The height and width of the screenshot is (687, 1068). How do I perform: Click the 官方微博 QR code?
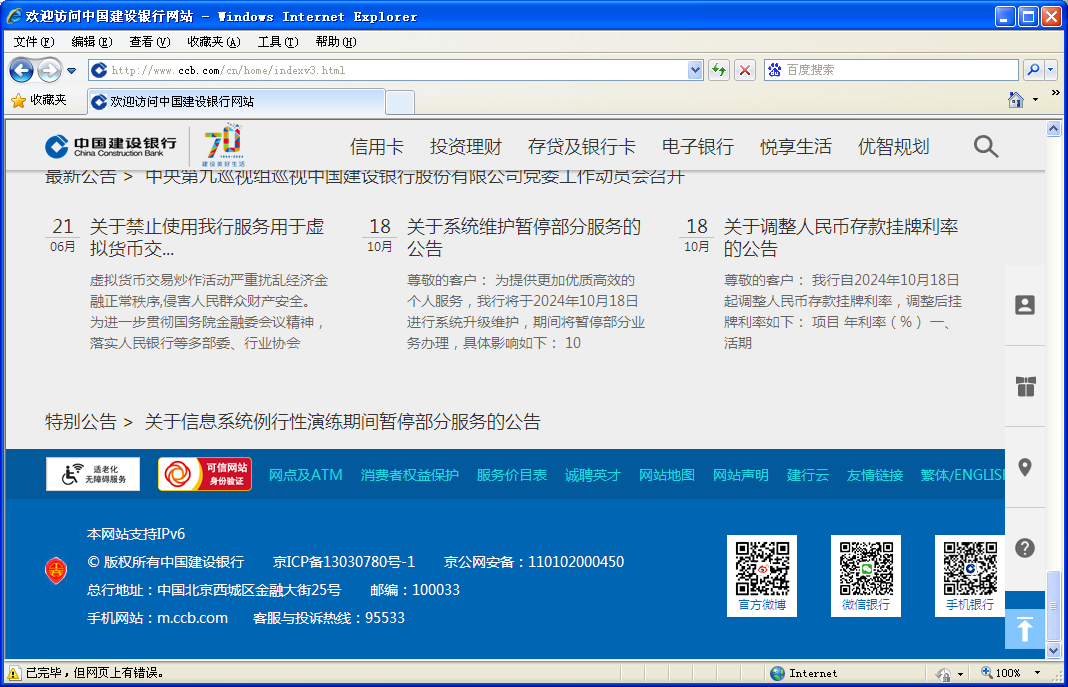(762, 576)
